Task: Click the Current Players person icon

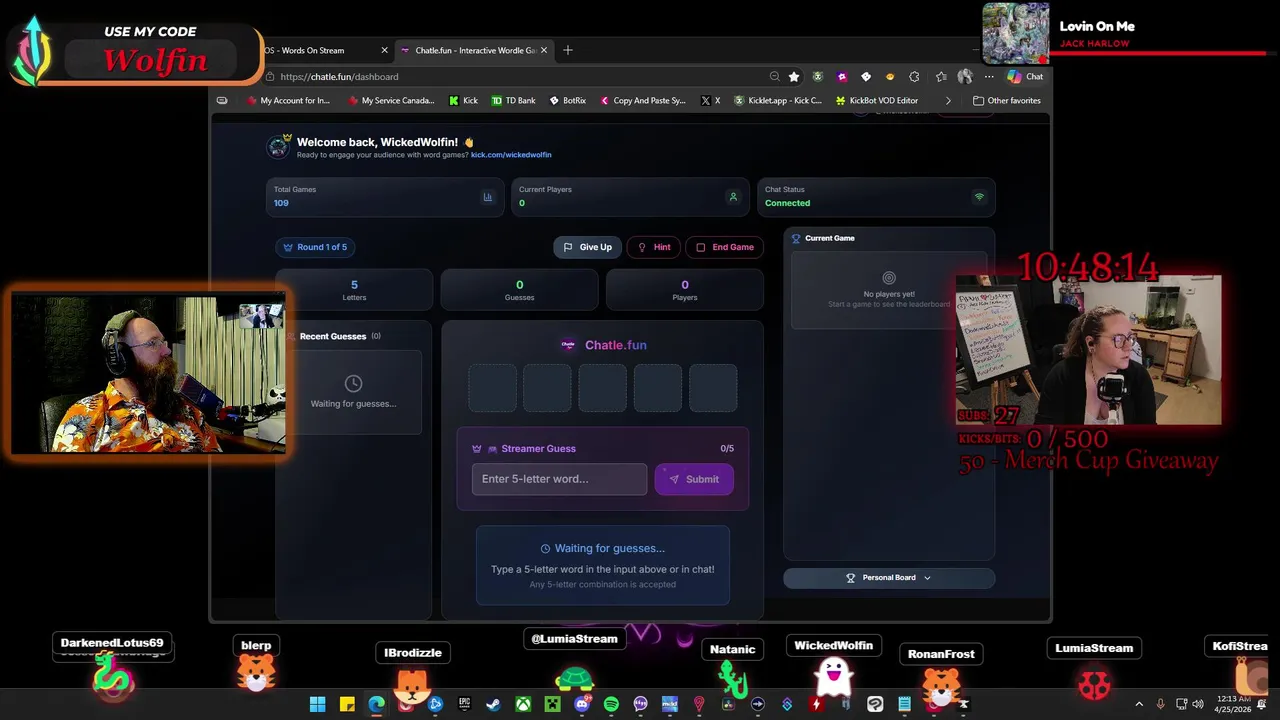Action: click(733, 197)
